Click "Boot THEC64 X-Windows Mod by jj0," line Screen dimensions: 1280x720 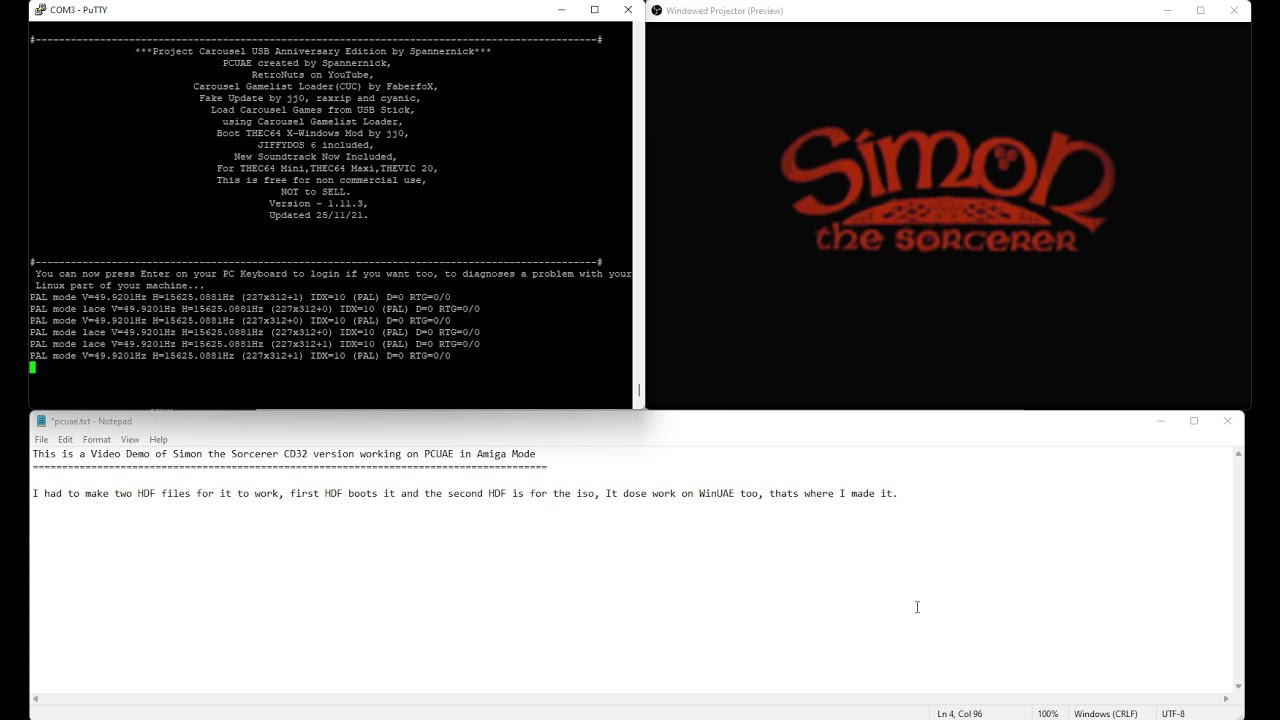click(313, 133)
